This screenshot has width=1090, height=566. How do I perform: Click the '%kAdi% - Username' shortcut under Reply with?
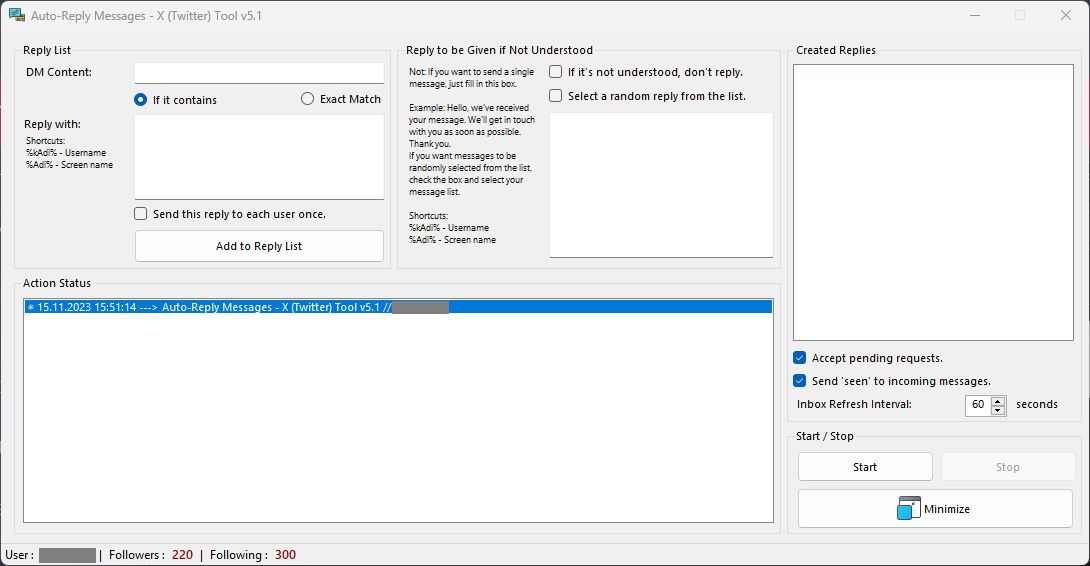click(x=66, y=153)
